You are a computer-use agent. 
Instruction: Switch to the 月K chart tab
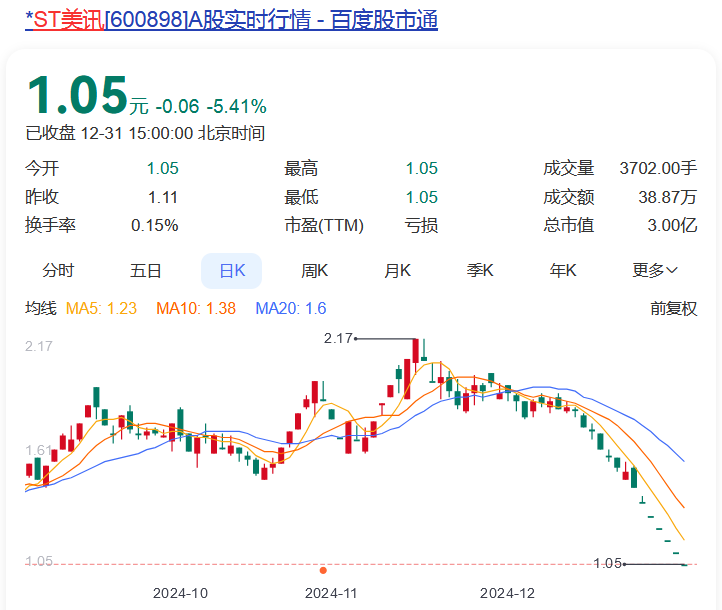click(397, 271)
